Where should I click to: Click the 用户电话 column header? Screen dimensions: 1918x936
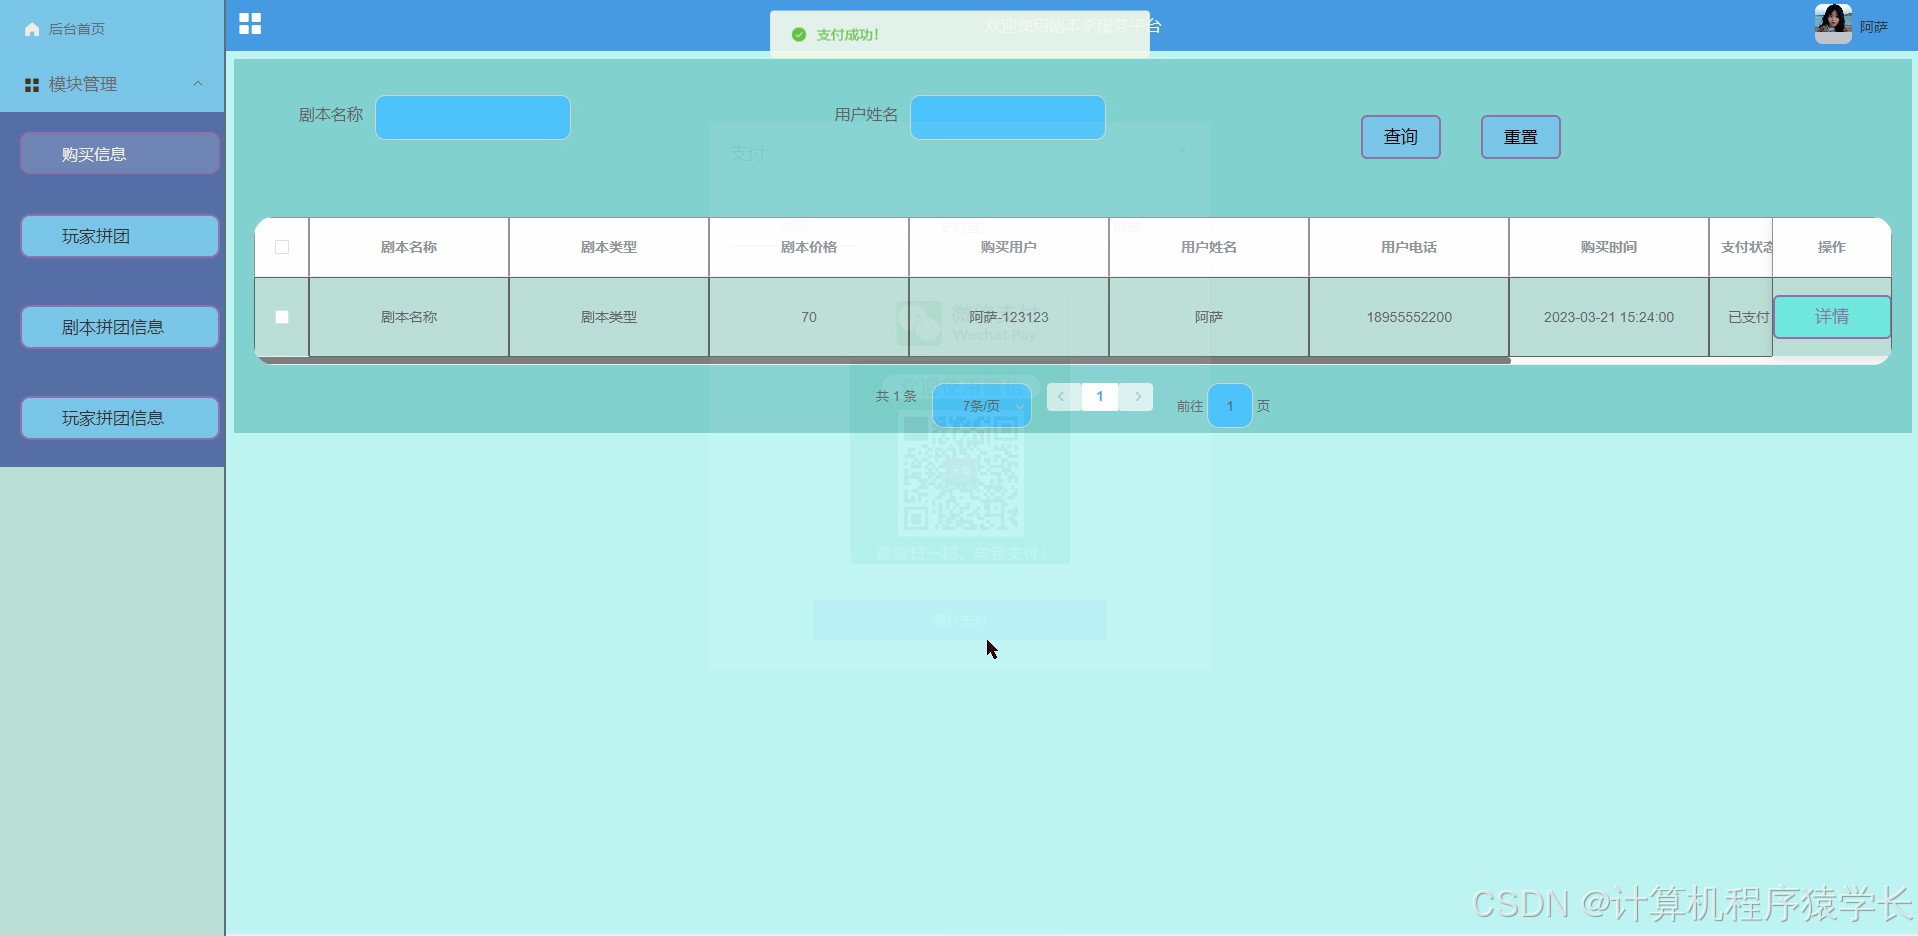point(1409,247)
